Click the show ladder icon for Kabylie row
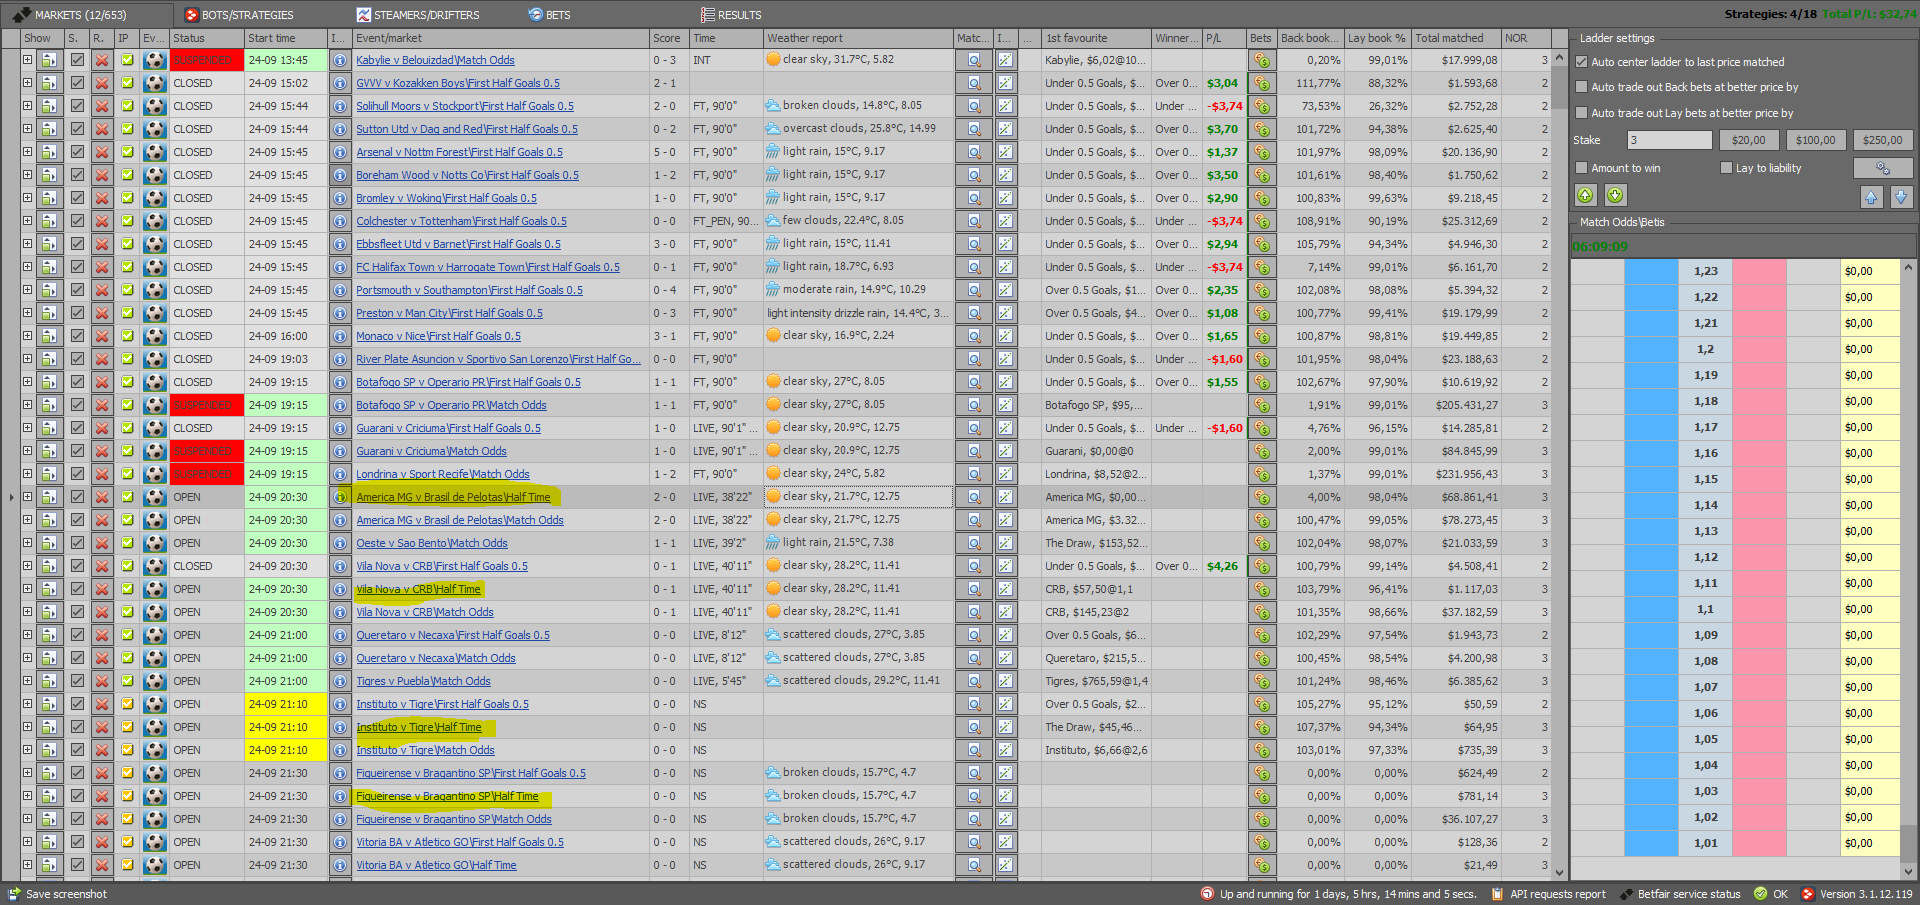This screenshot has height=905, width=1920. point(48,60)
